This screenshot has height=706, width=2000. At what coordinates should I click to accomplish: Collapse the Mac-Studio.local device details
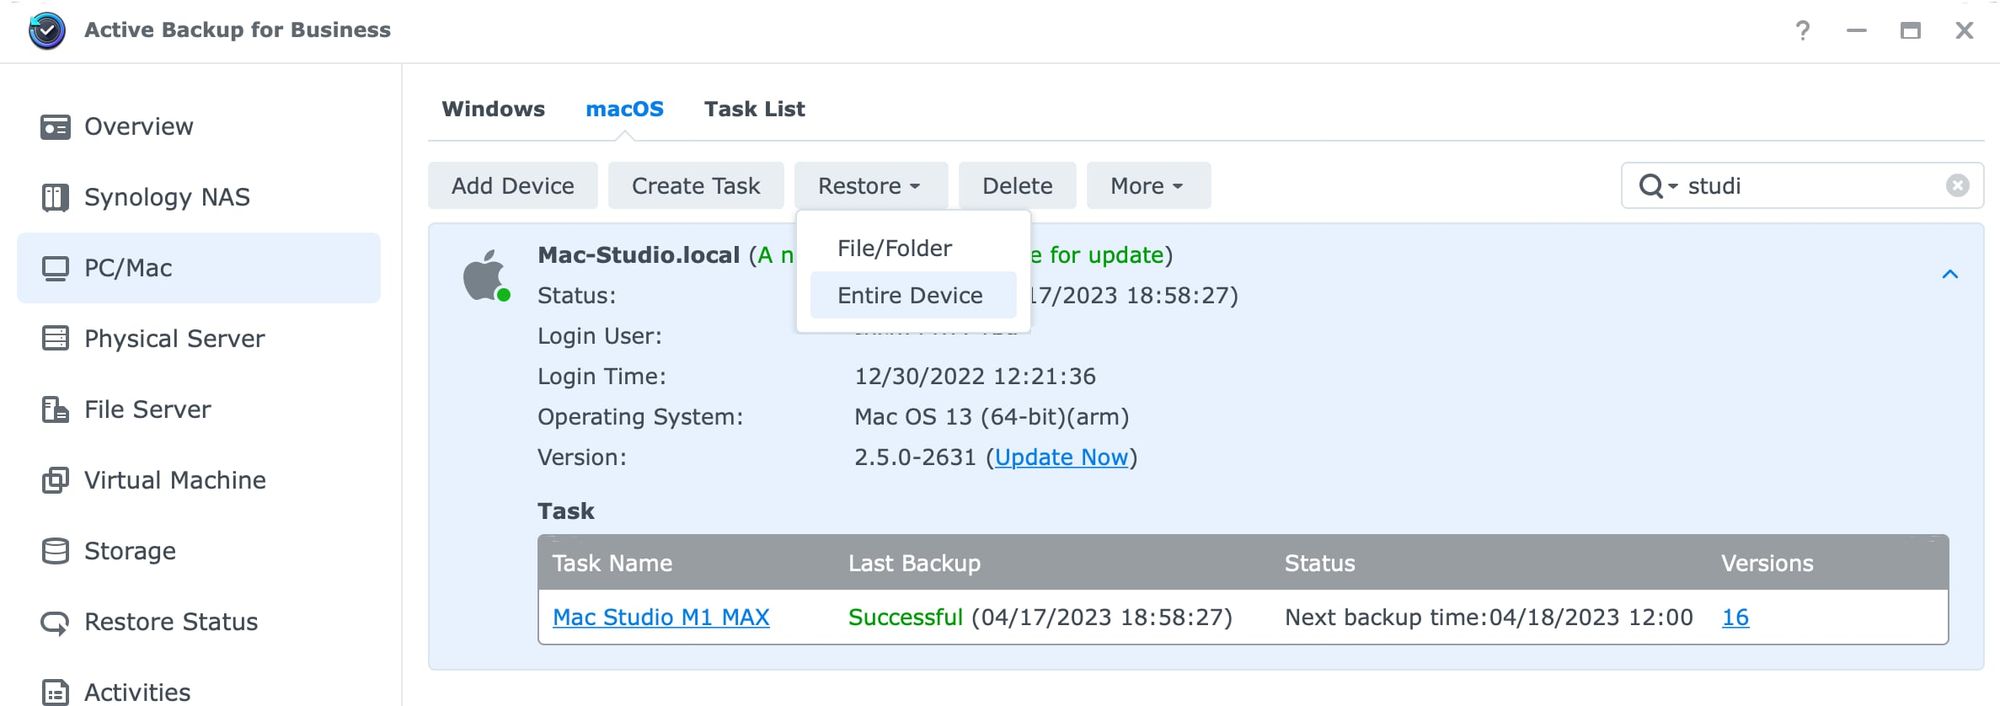pyautogui.click(x=1949, y=274)
